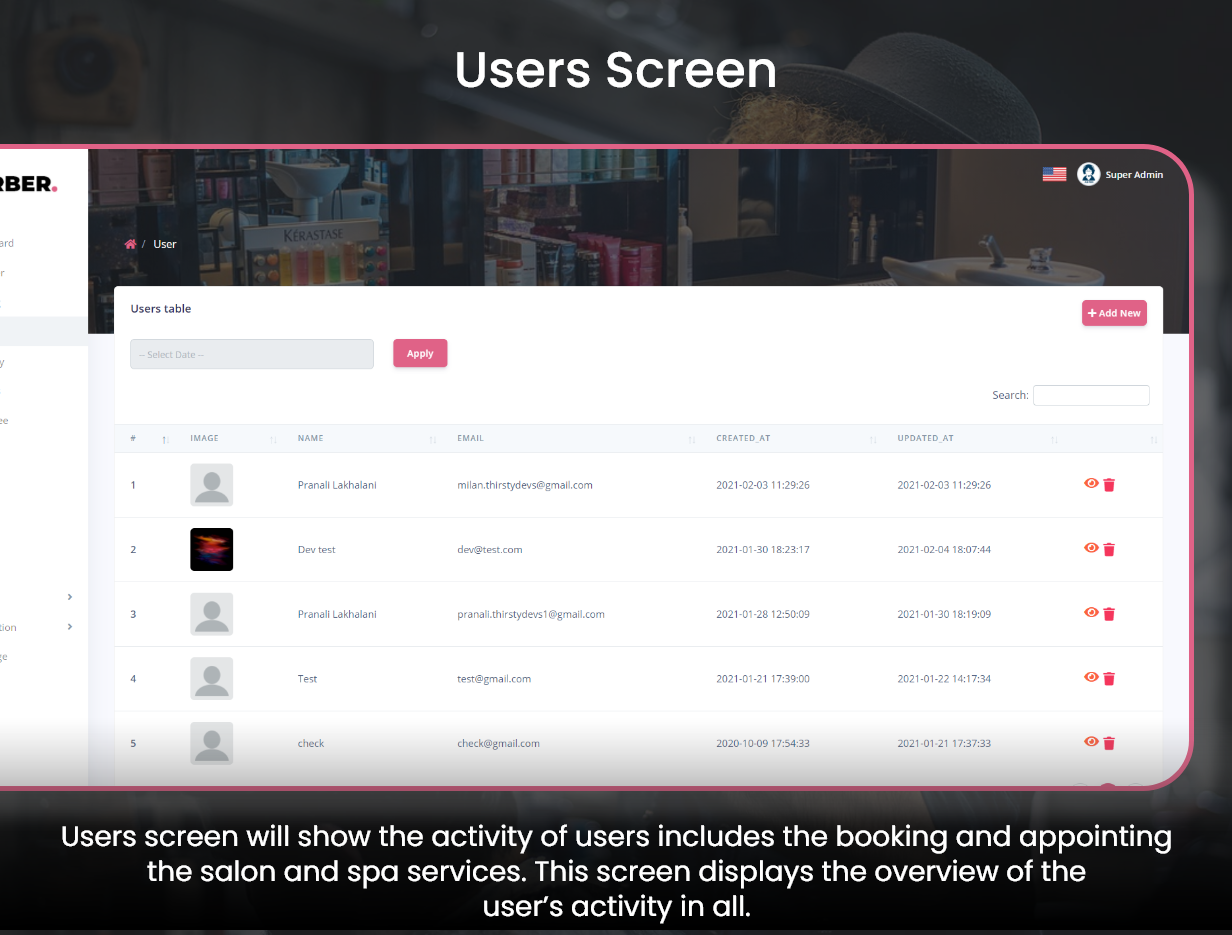This screenshot has width=1232, height=935.
Task: Delete user milan.thirstydevs@gmail.com
Action: coord(1109,484)
